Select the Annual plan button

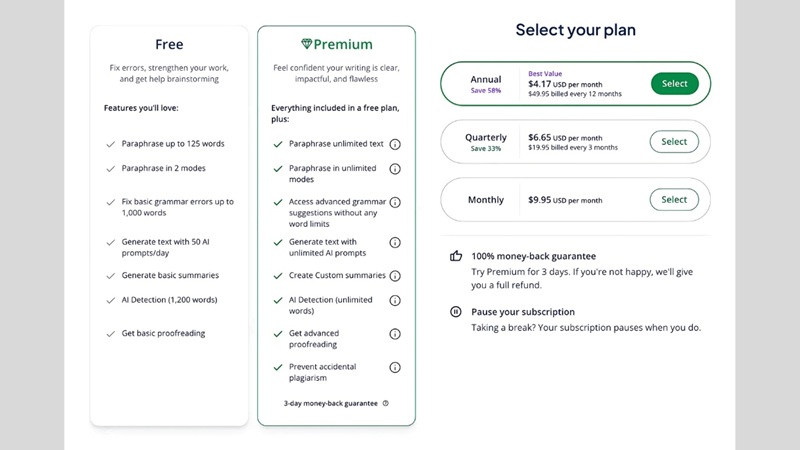[x=674, y=84]
